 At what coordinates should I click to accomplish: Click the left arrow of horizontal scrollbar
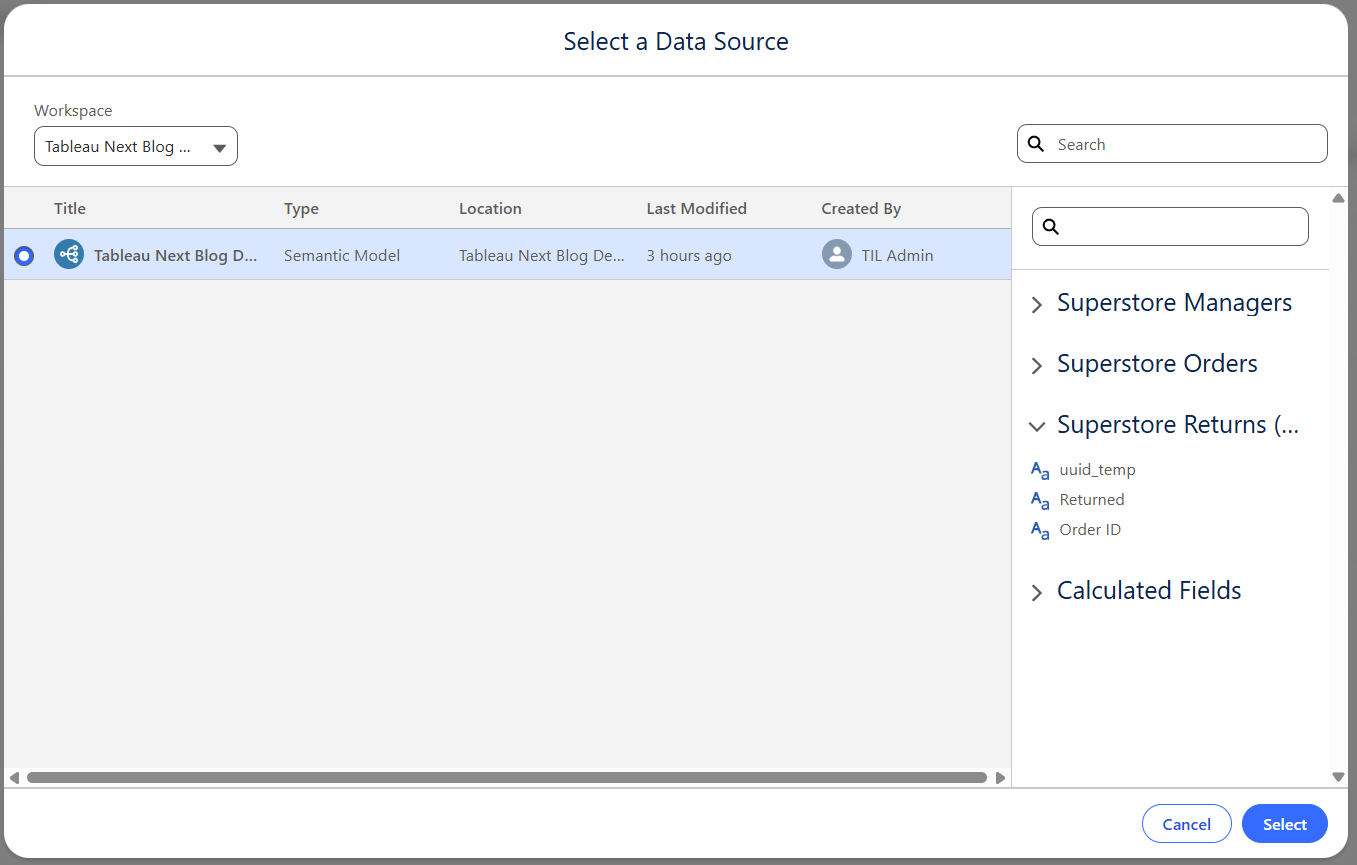[x=14, y=777]
